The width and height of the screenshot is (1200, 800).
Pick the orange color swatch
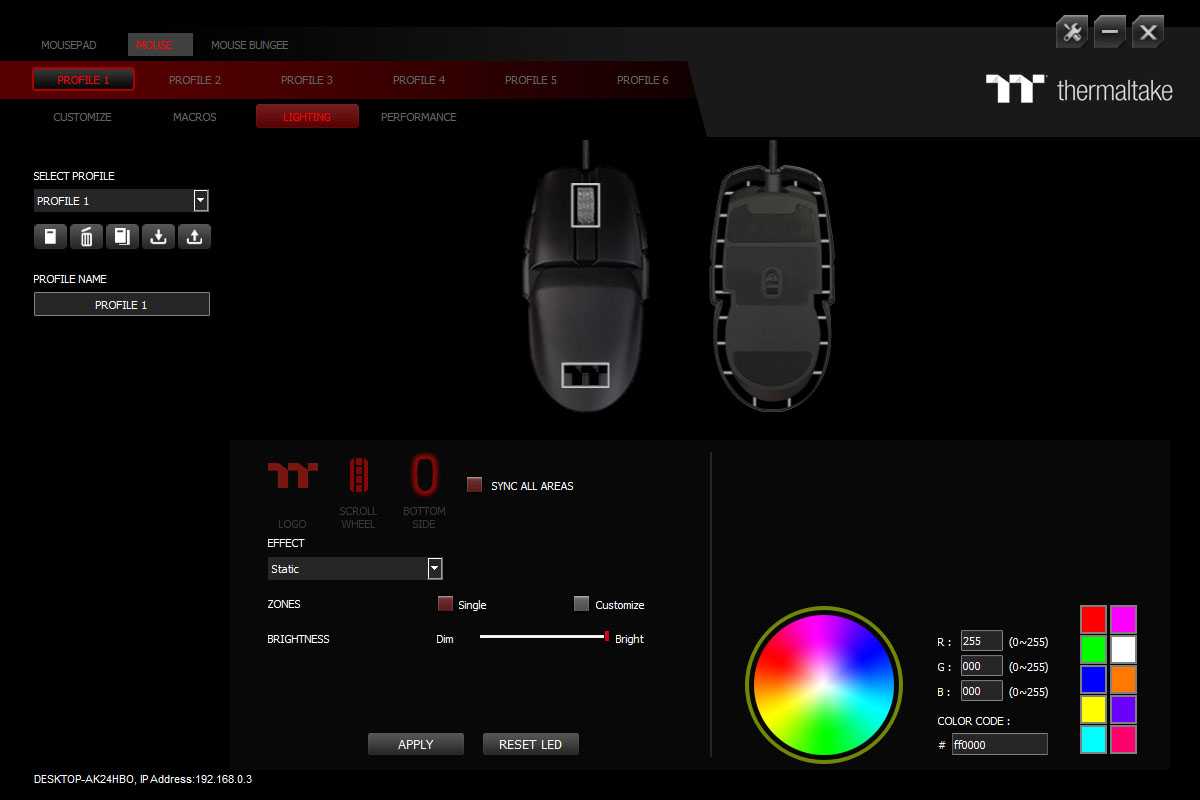1123,680
